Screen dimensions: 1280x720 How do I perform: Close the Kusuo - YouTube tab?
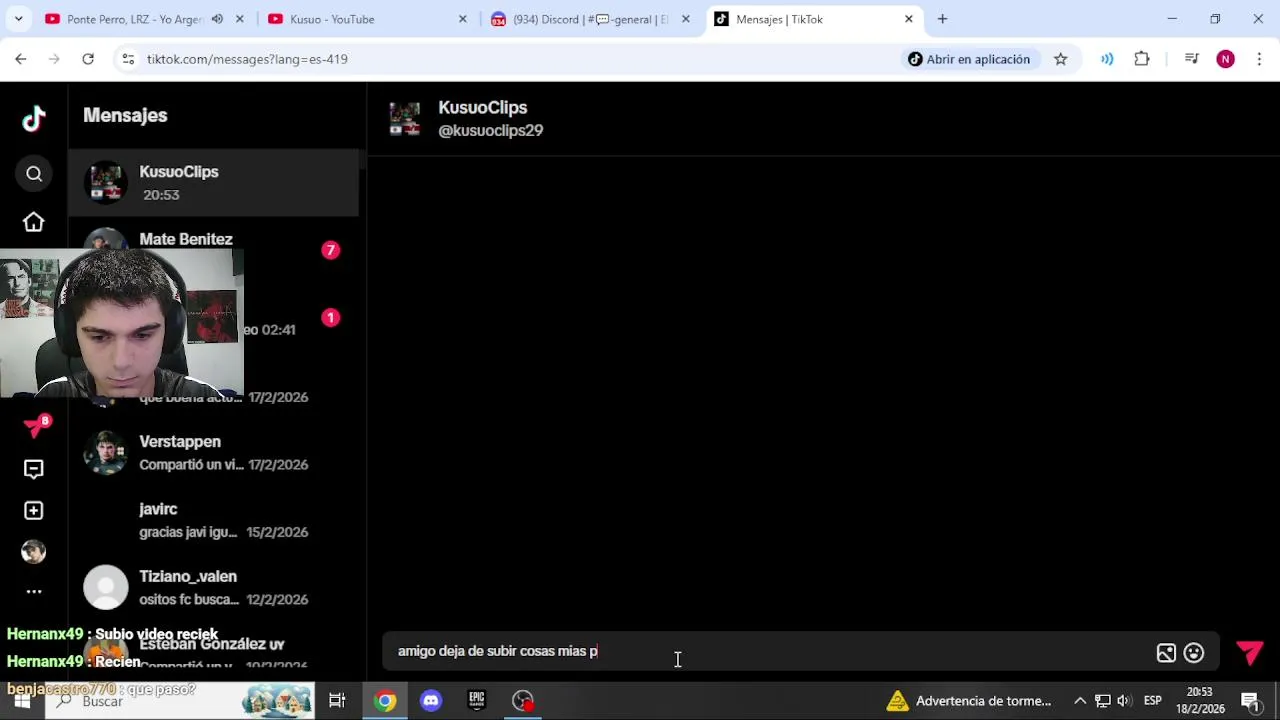(462, 19)
